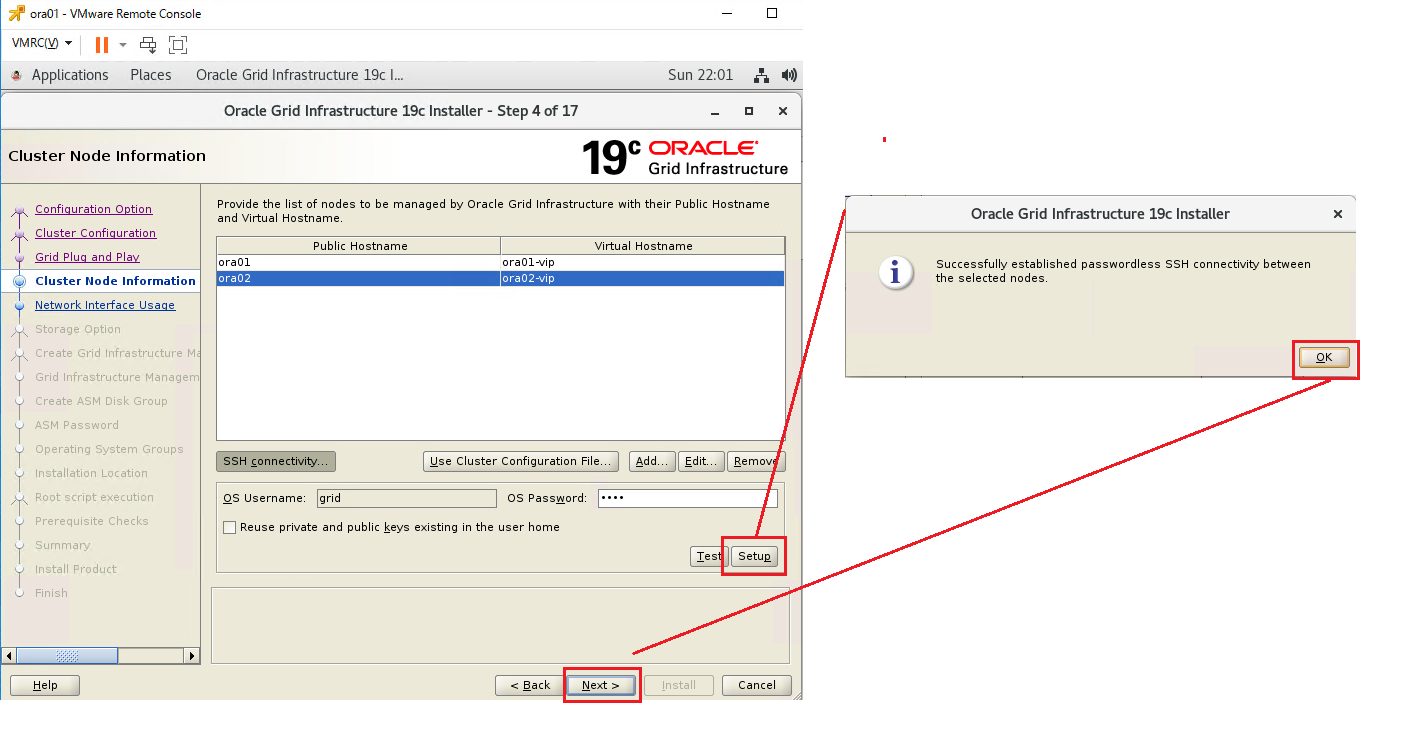
Task: Click the Install Product step
Action: point(76,569)
